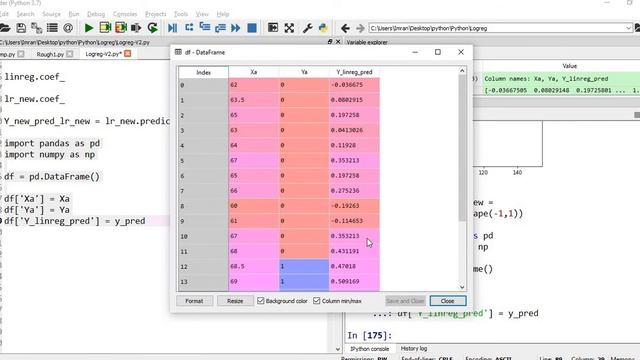The image size is (640, 360).
Task: Open Preferences via the wrench icon
Action: pos(307,28)
